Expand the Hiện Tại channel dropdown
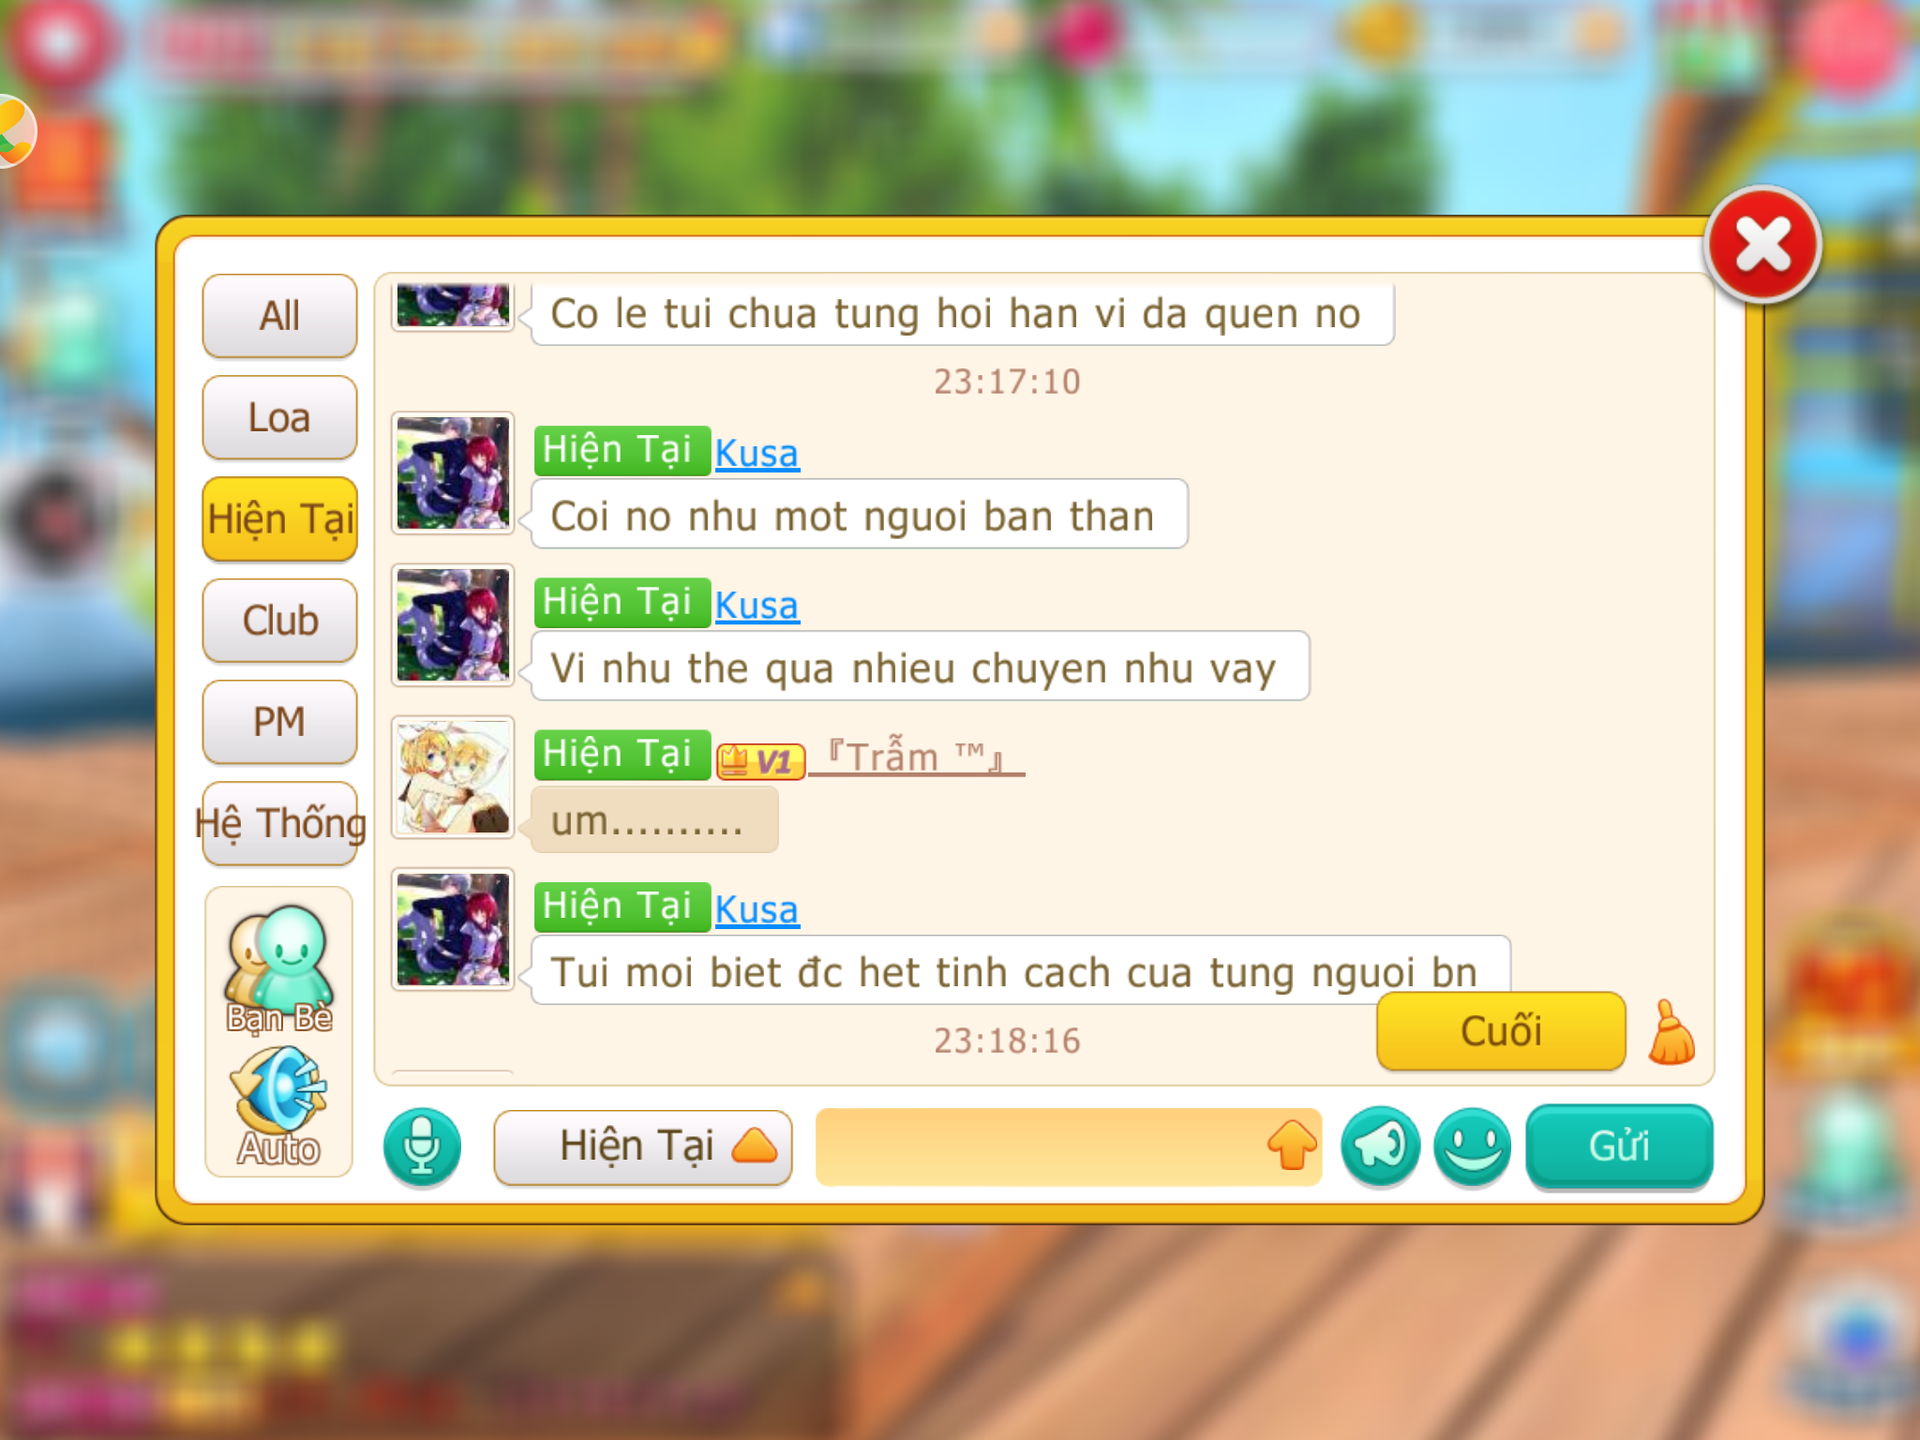1920x1440 pixels. point(643,1147)
